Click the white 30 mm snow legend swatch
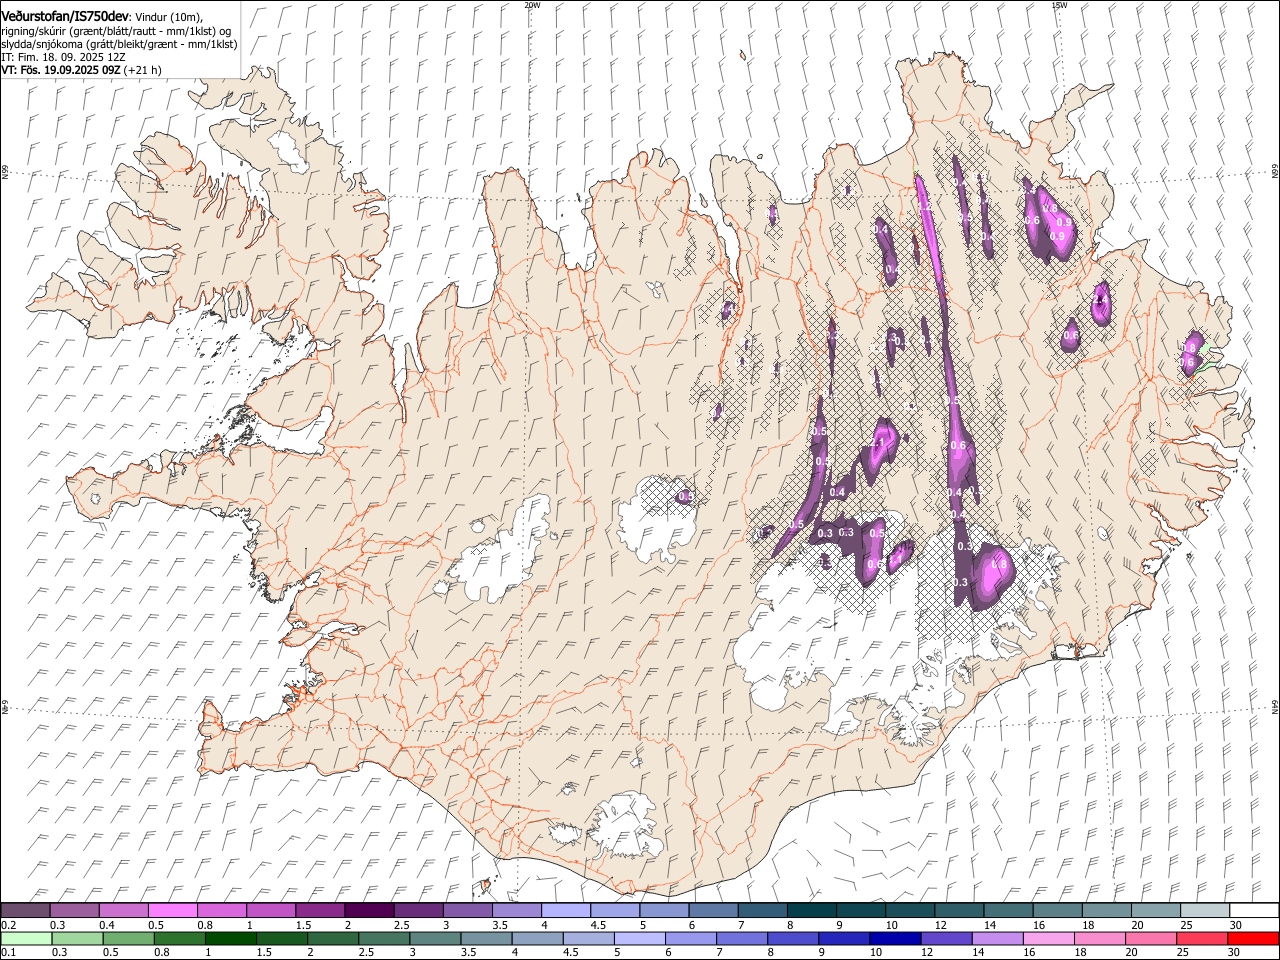Image resolution: width=1280 pixels, height=960 pixels. click(x=1253, y=911)
